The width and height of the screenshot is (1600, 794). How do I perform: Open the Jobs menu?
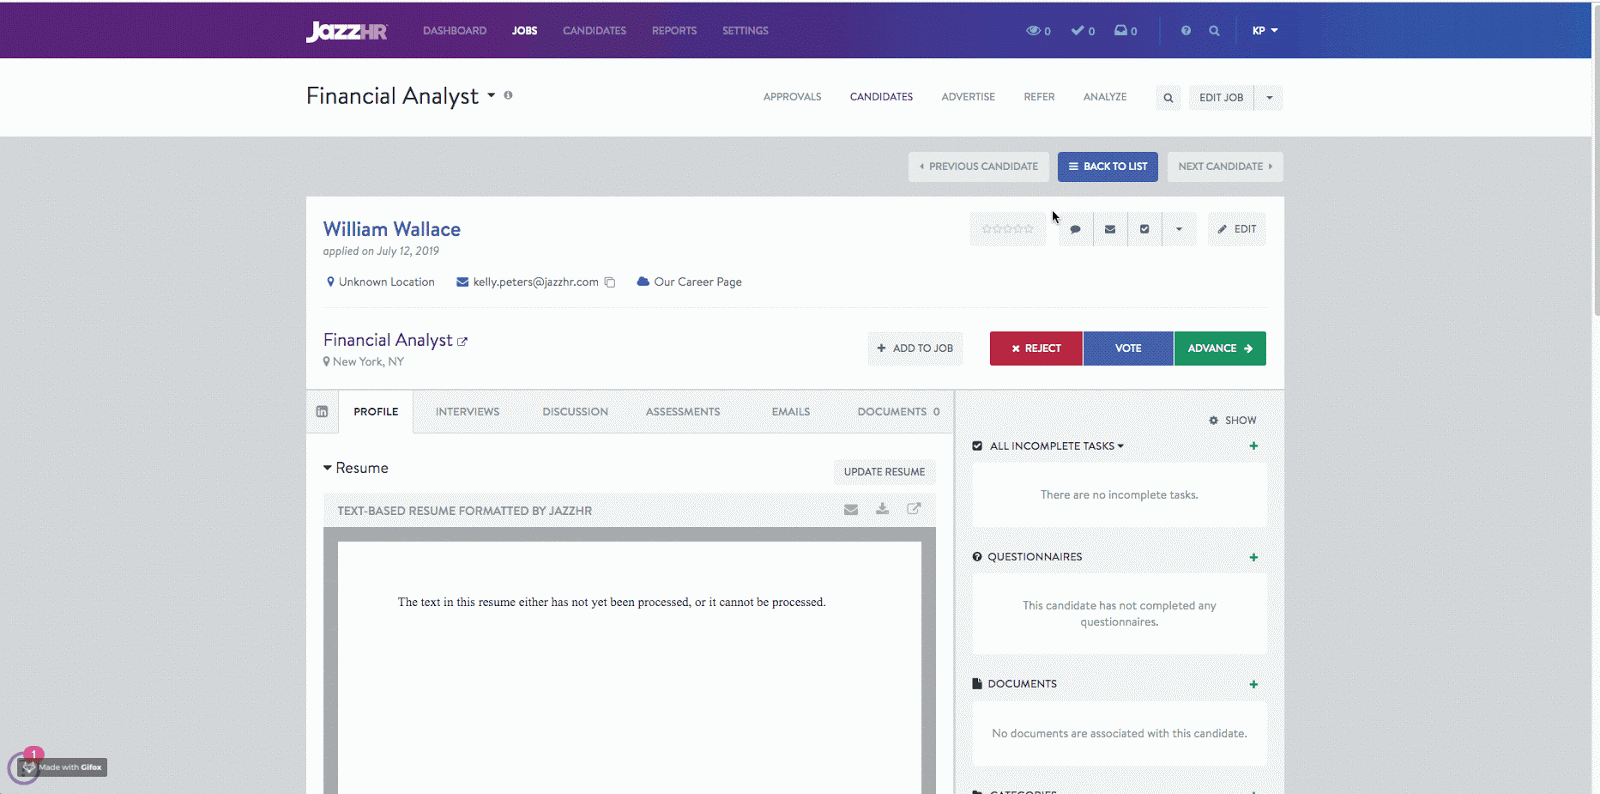[525, 31]
